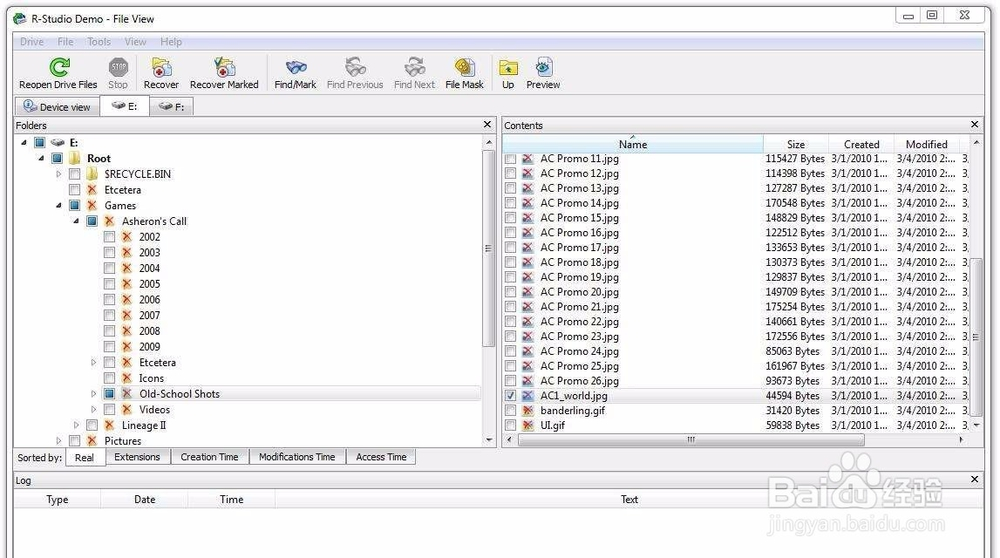Click the deleted-folder icon beside Lineage II
This screenshot has width=1000, height=558.
click(x=109, y=425)
